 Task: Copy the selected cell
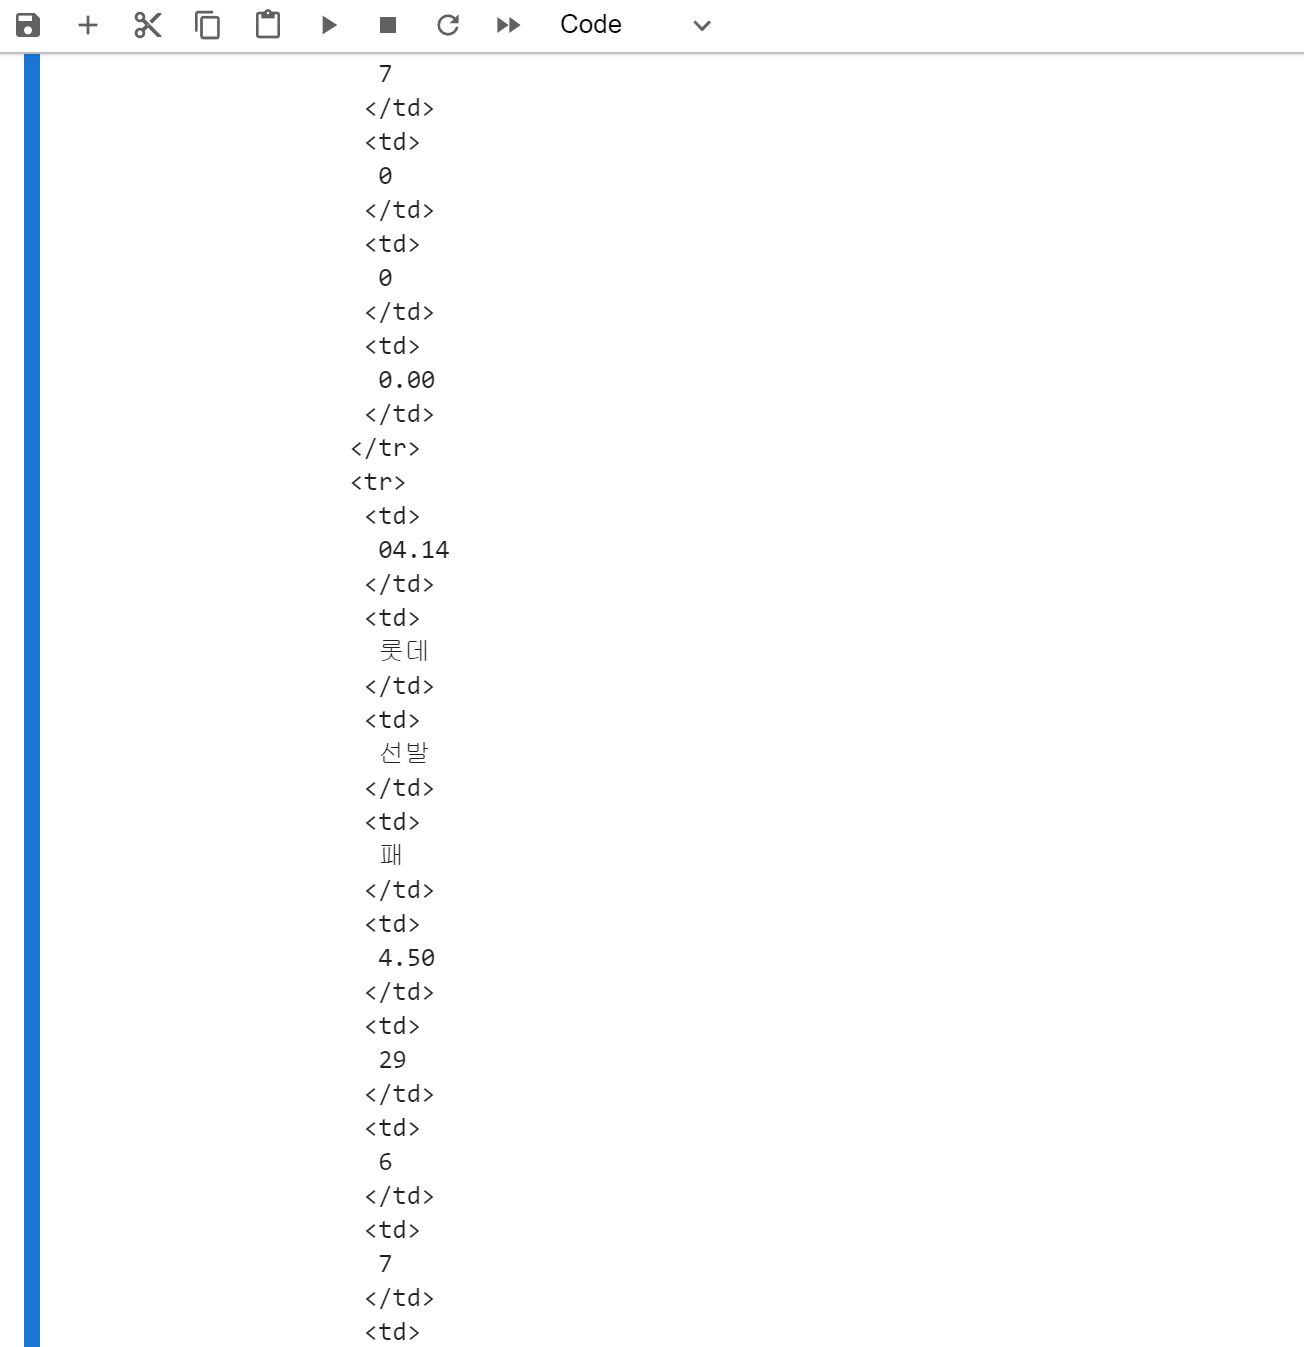coord(208,25)
